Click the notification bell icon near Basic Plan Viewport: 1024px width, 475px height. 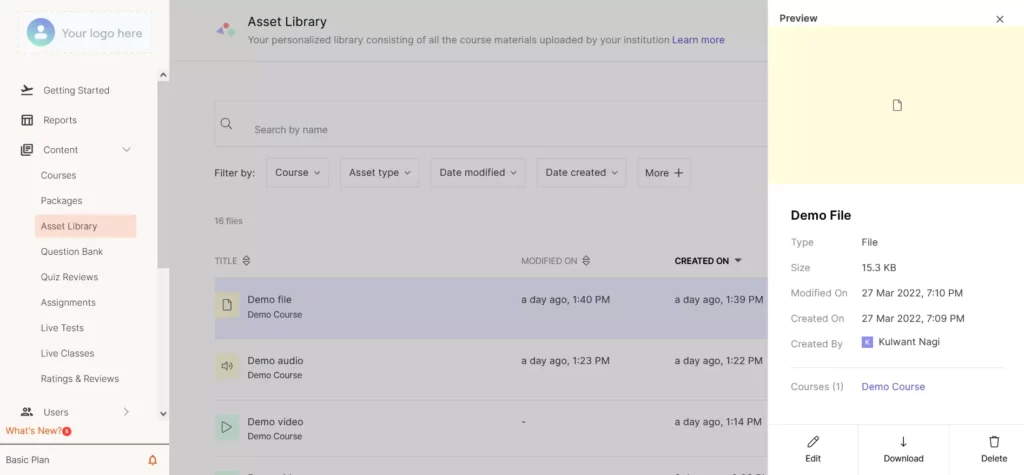pyautogui.click(x=153, y=460)
